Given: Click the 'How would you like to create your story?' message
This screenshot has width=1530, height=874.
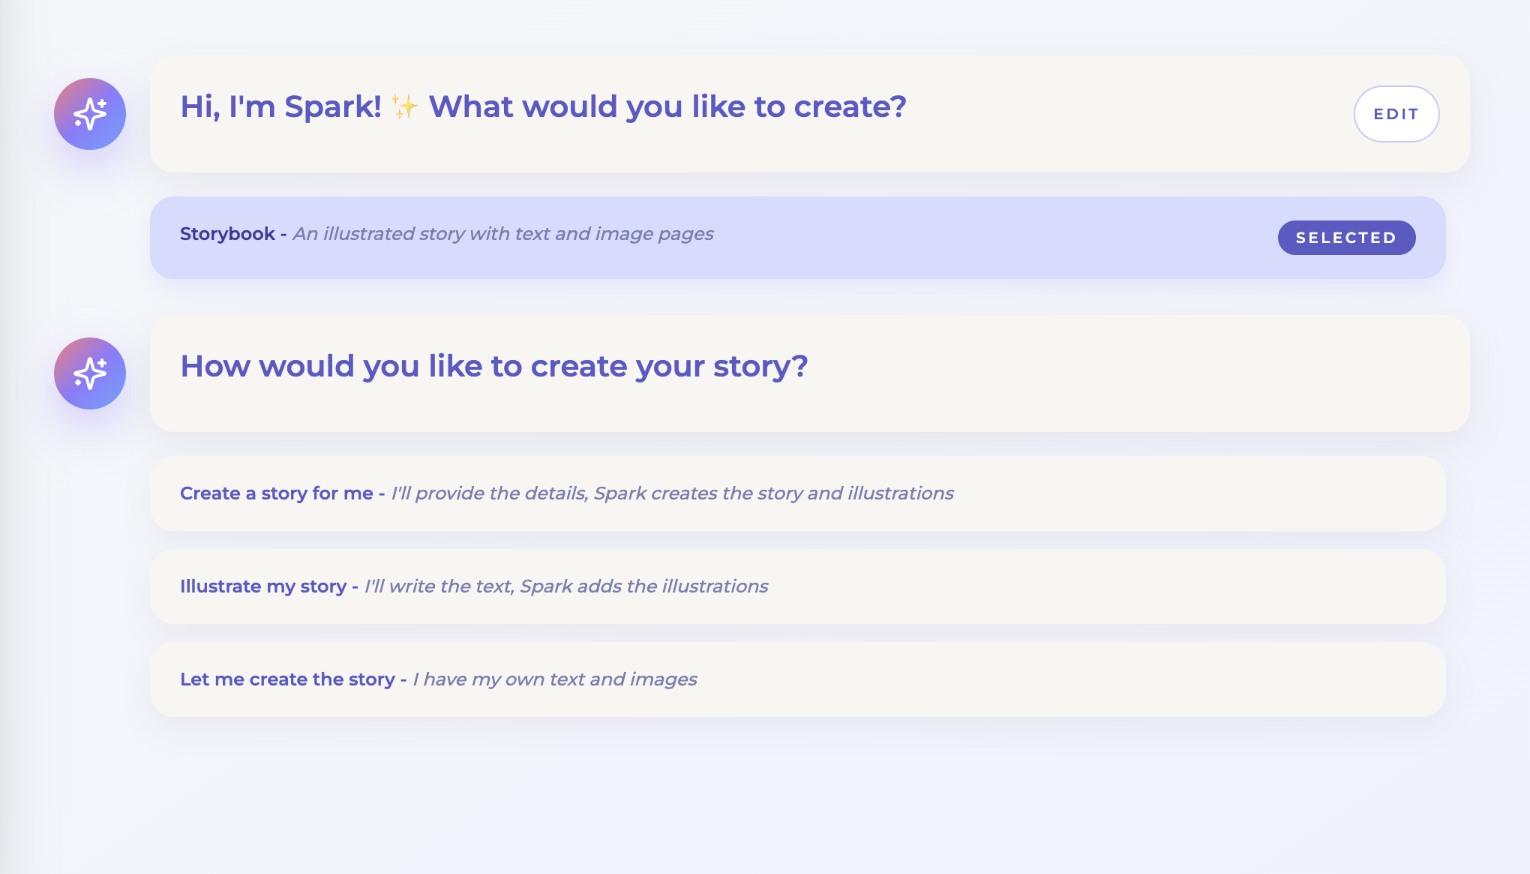Looking at the screenshot, I should click(x=493, y=366).
